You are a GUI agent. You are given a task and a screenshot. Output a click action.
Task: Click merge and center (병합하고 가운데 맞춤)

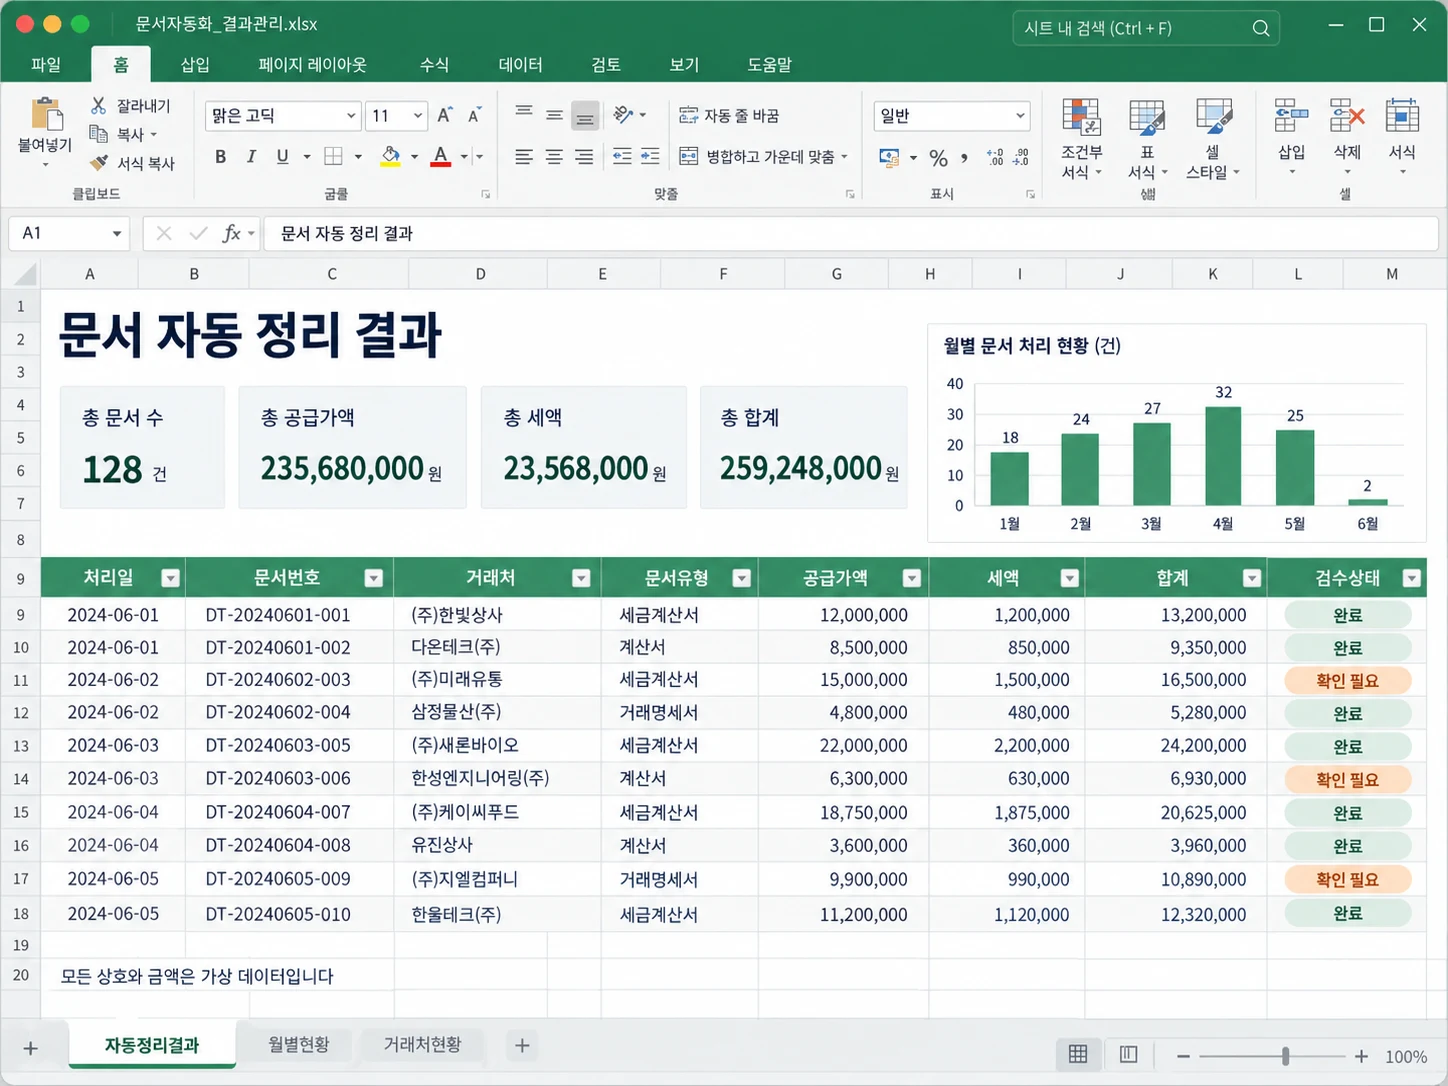[763, 156]
